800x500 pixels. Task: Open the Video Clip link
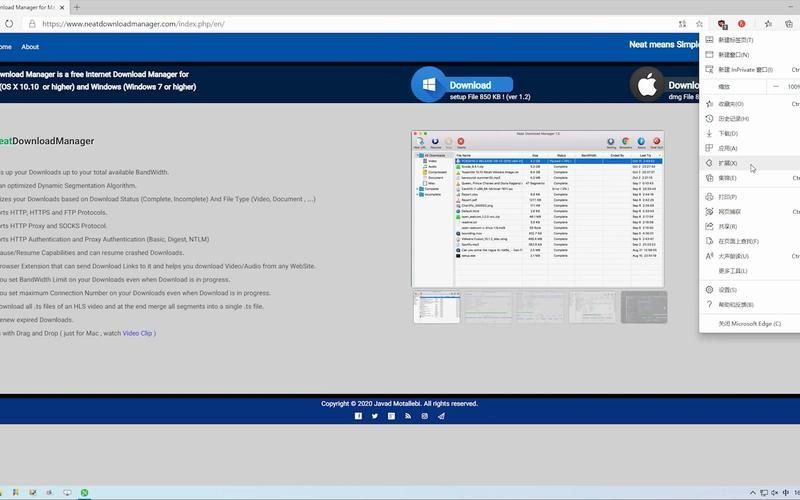coord(137,333)
